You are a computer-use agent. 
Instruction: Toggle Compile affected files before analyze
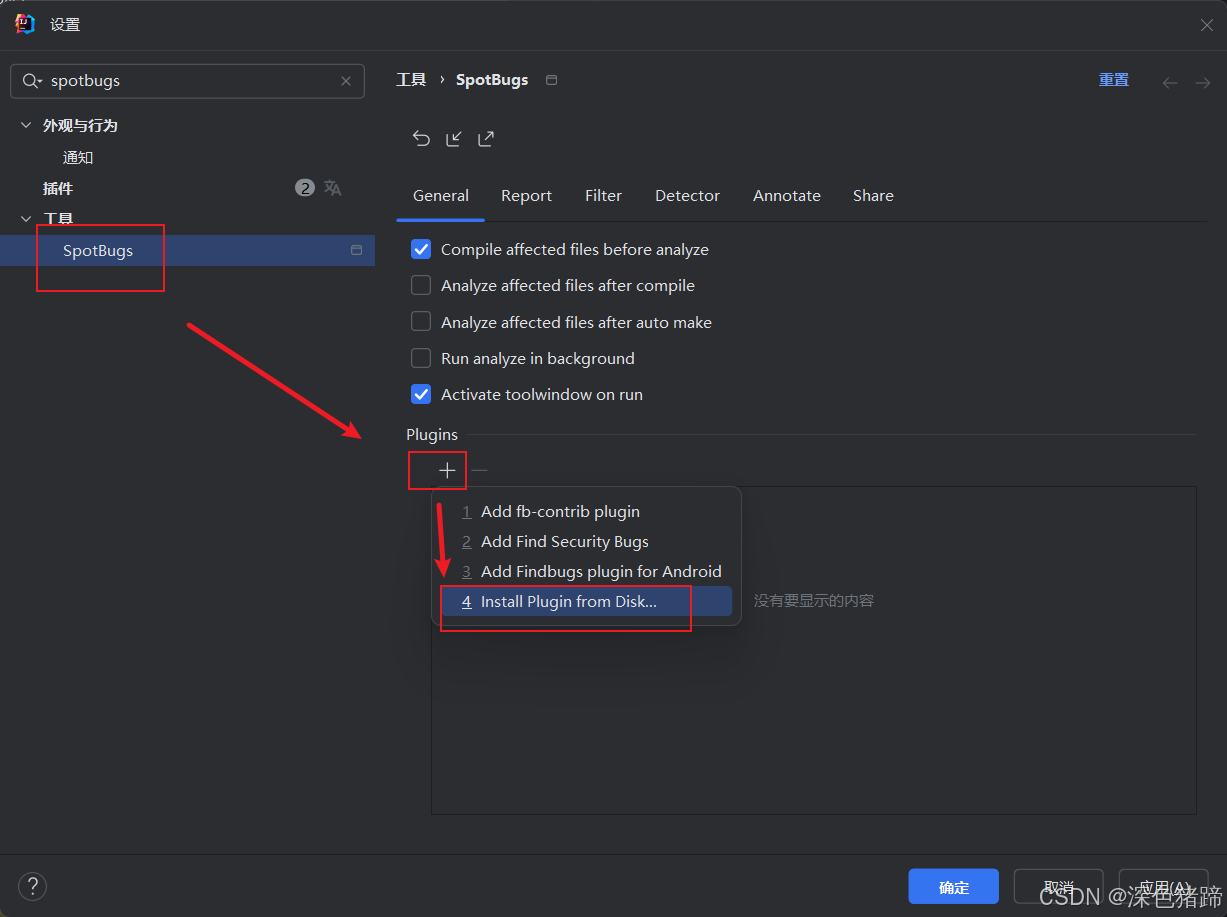(421, 250)
